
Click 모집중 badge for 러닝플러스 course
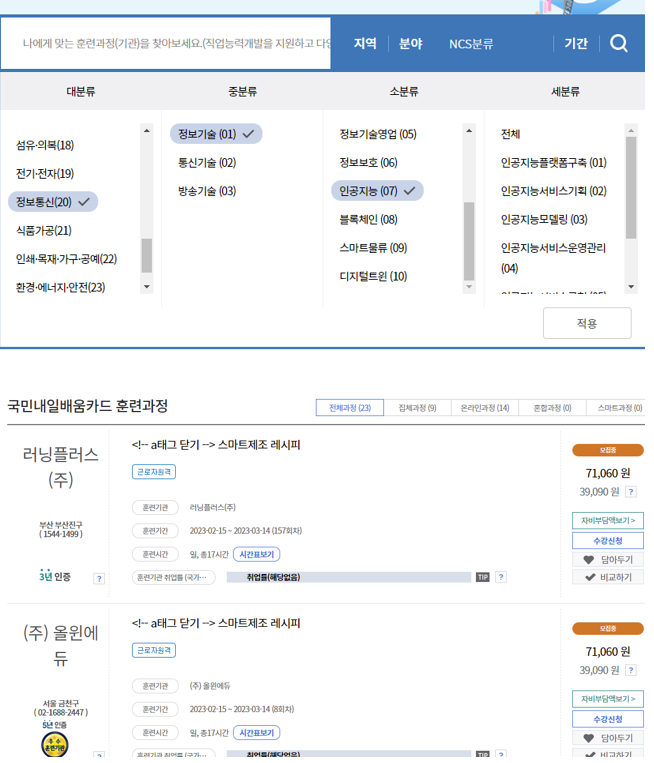tap(608, 450)
